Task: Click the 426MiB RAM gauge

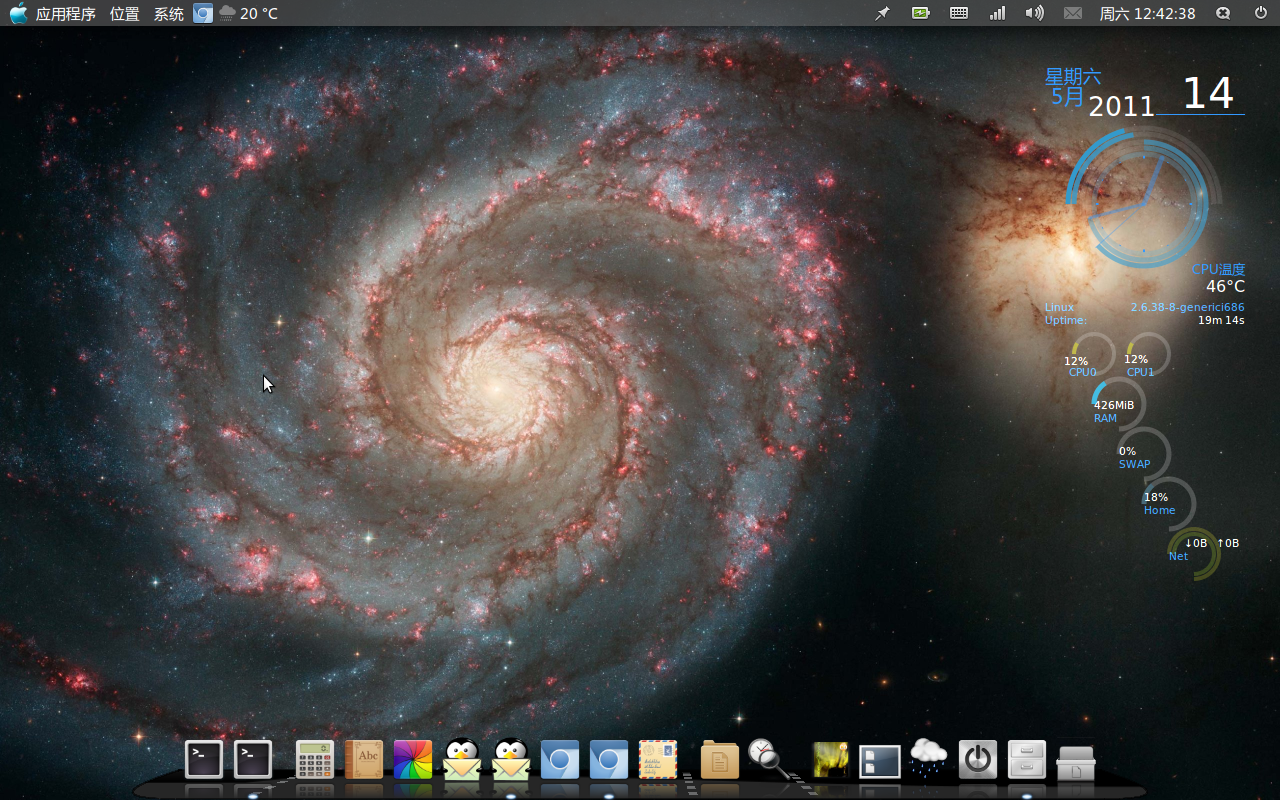Action: pos(1119,403)
